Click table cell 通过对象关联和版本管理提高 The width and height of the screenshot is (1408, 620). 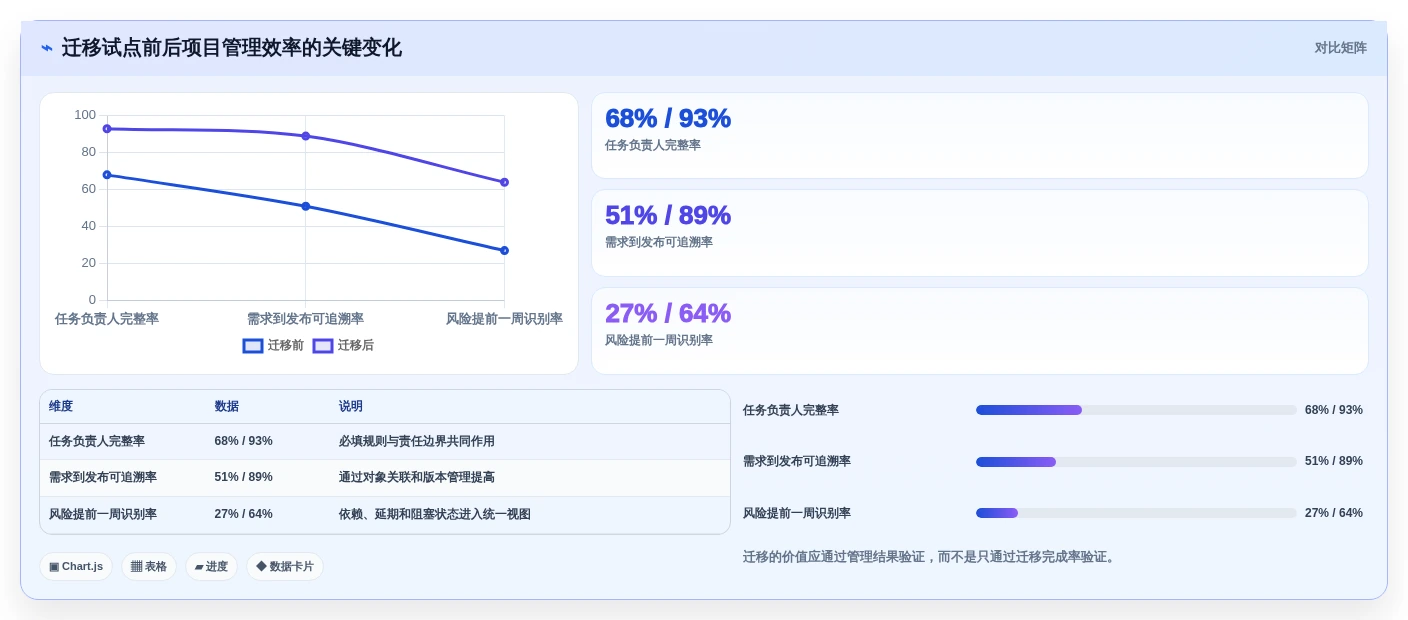coord(417,478)
